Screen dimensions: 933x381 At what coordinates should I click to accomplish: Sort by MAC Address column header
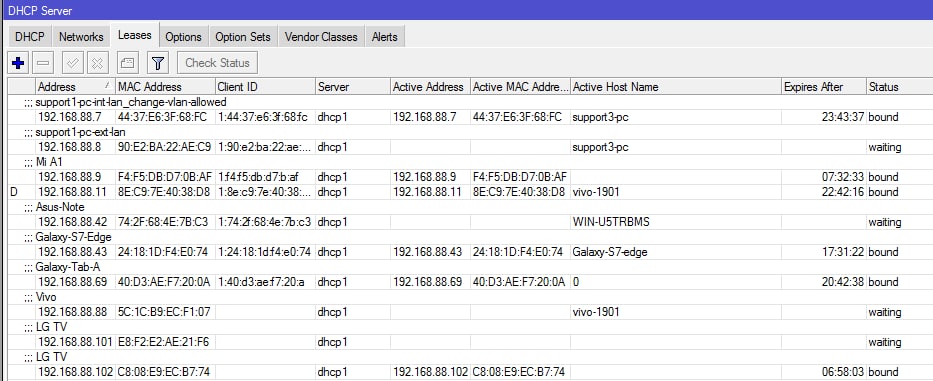[165, 87]
